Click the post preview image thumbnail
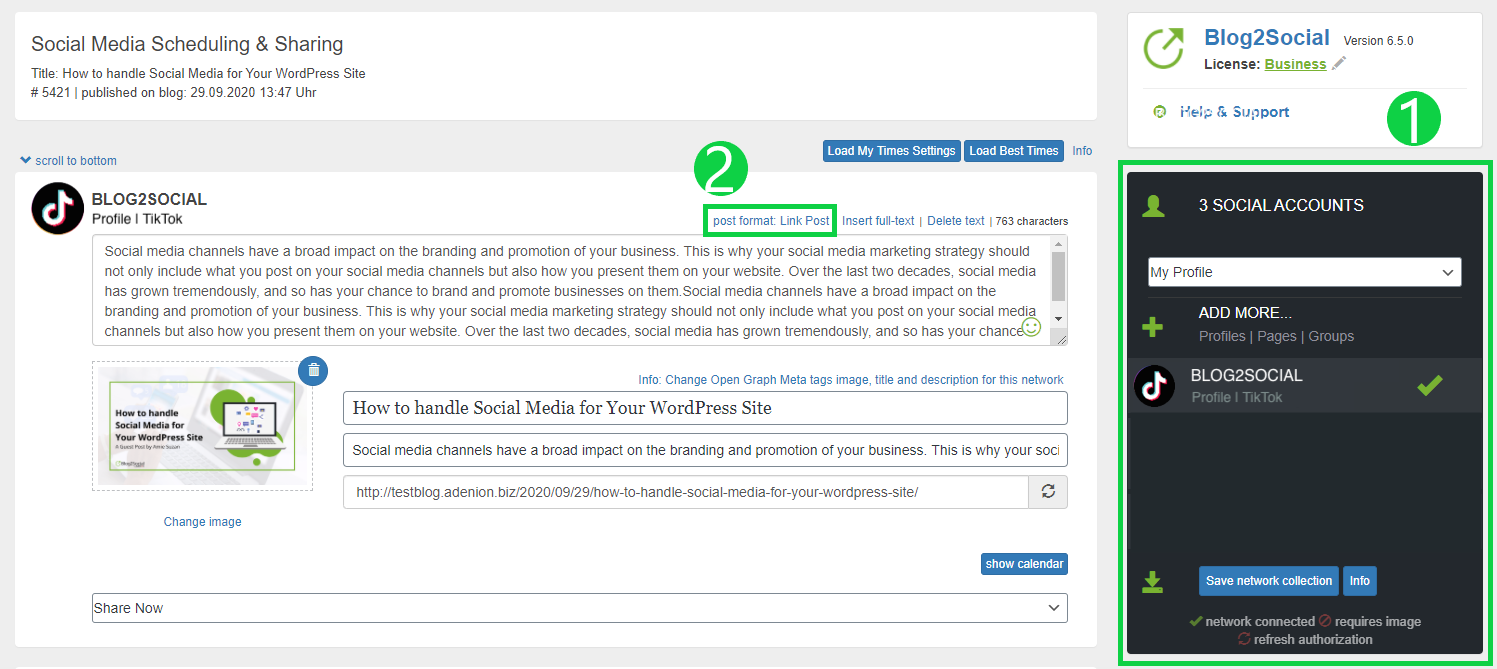1497x669 pixels. 203,426
